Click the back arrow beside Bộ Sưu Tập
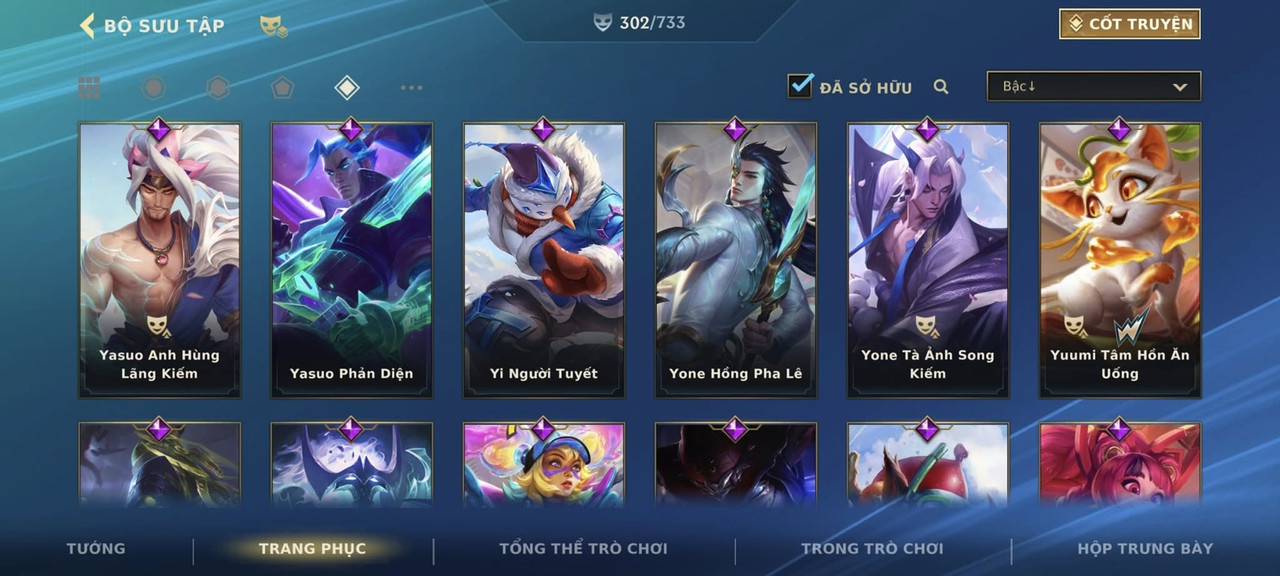The height and width of the screenshot is (576, 1280). 87,25
